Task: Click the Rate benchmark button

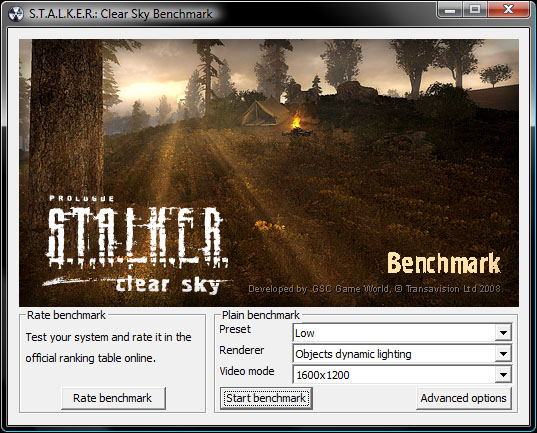Action: click(x=113, y=398)
